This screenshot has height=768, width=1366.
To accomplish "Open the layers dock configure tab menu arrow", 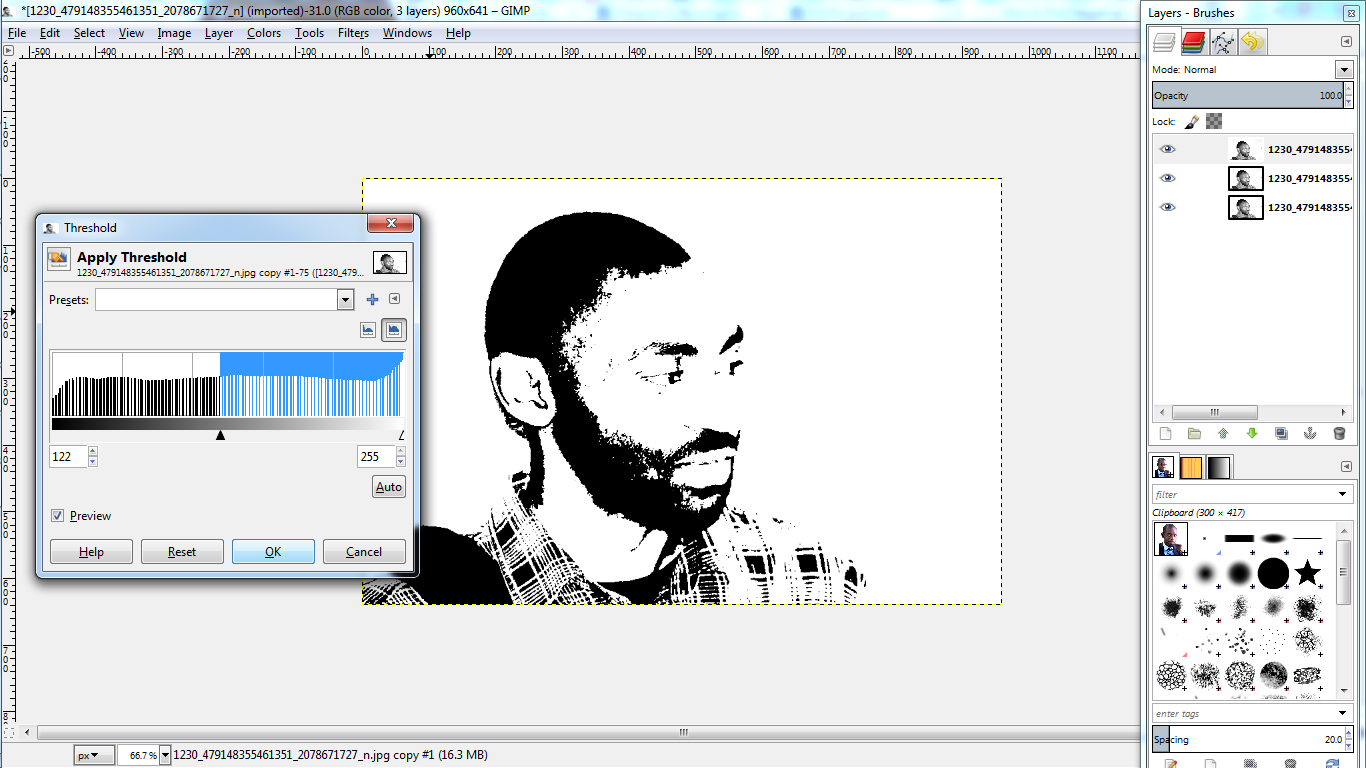I will [x=1346, y=41].
